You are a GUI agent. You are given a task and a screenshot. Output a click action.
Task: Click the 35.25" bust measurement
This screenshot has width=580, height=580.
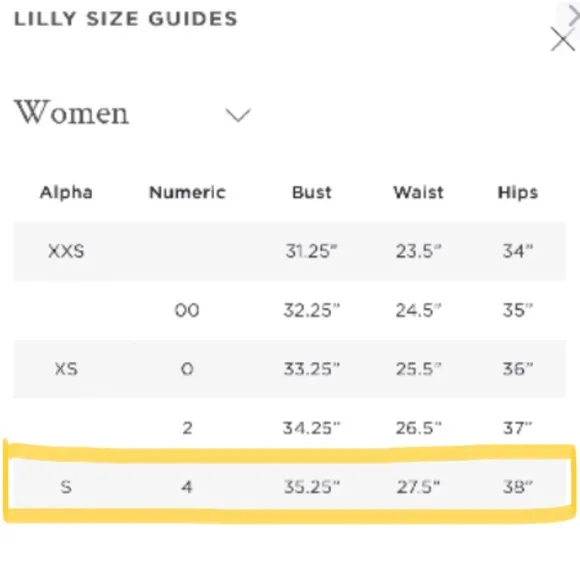tap(311, 487)
